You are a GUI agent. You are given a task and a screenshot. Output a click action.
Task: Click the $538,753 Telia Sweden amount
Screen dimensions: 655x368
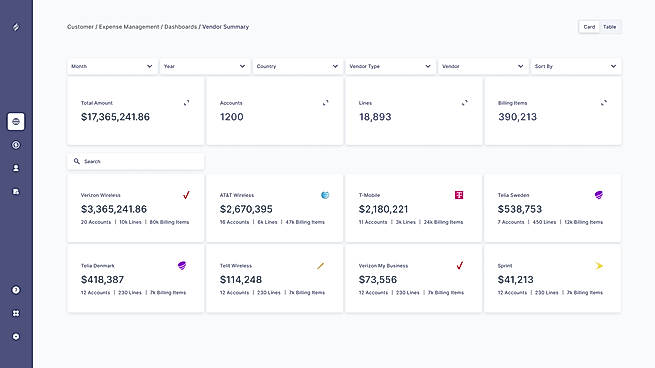point(520,209)
